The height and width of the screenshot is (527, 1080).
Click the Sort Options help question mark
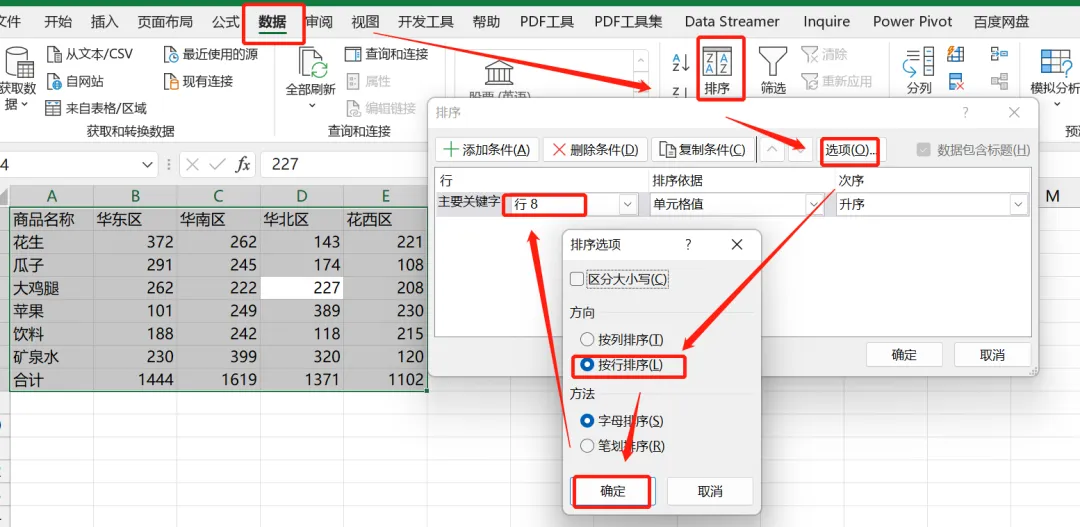687,245
